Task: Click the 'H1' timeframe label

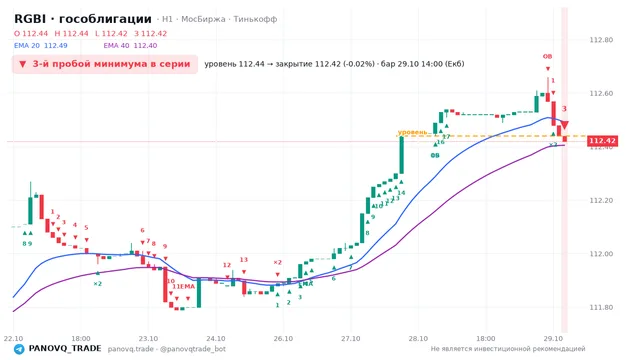Action: [167, 19]
